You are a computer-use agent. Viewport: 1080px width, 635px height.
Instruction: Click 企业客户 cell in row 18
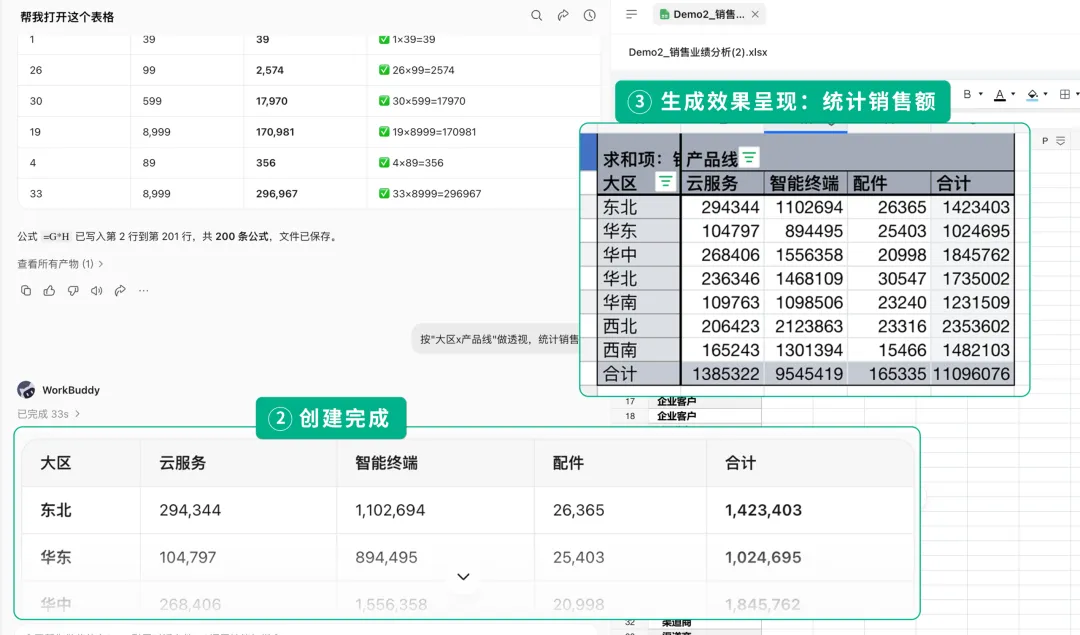(705, 416)
